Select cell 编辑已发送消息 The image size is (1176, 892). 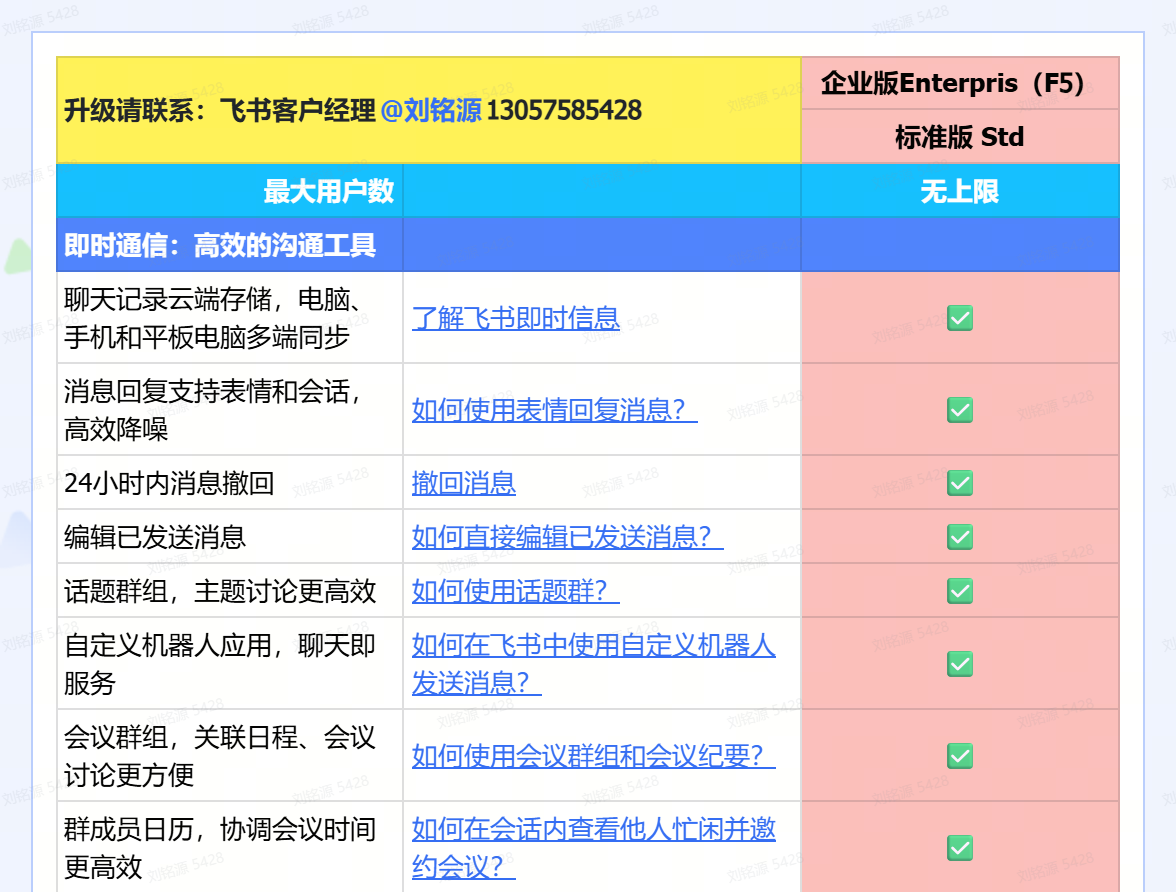coord(230,537)
